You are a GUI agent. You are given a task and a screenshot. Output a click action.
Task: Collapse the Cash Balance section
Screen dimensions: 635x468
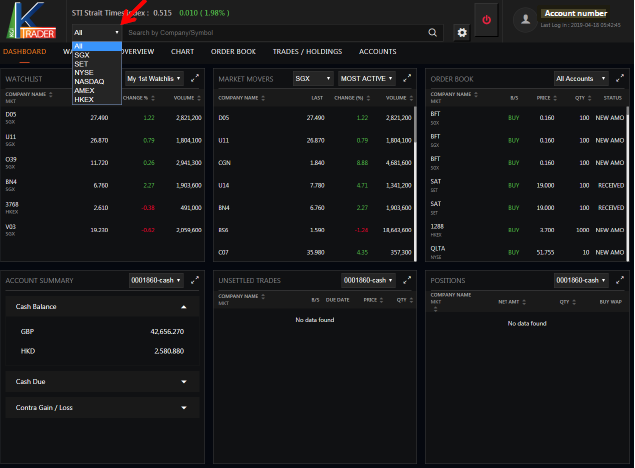102,306
